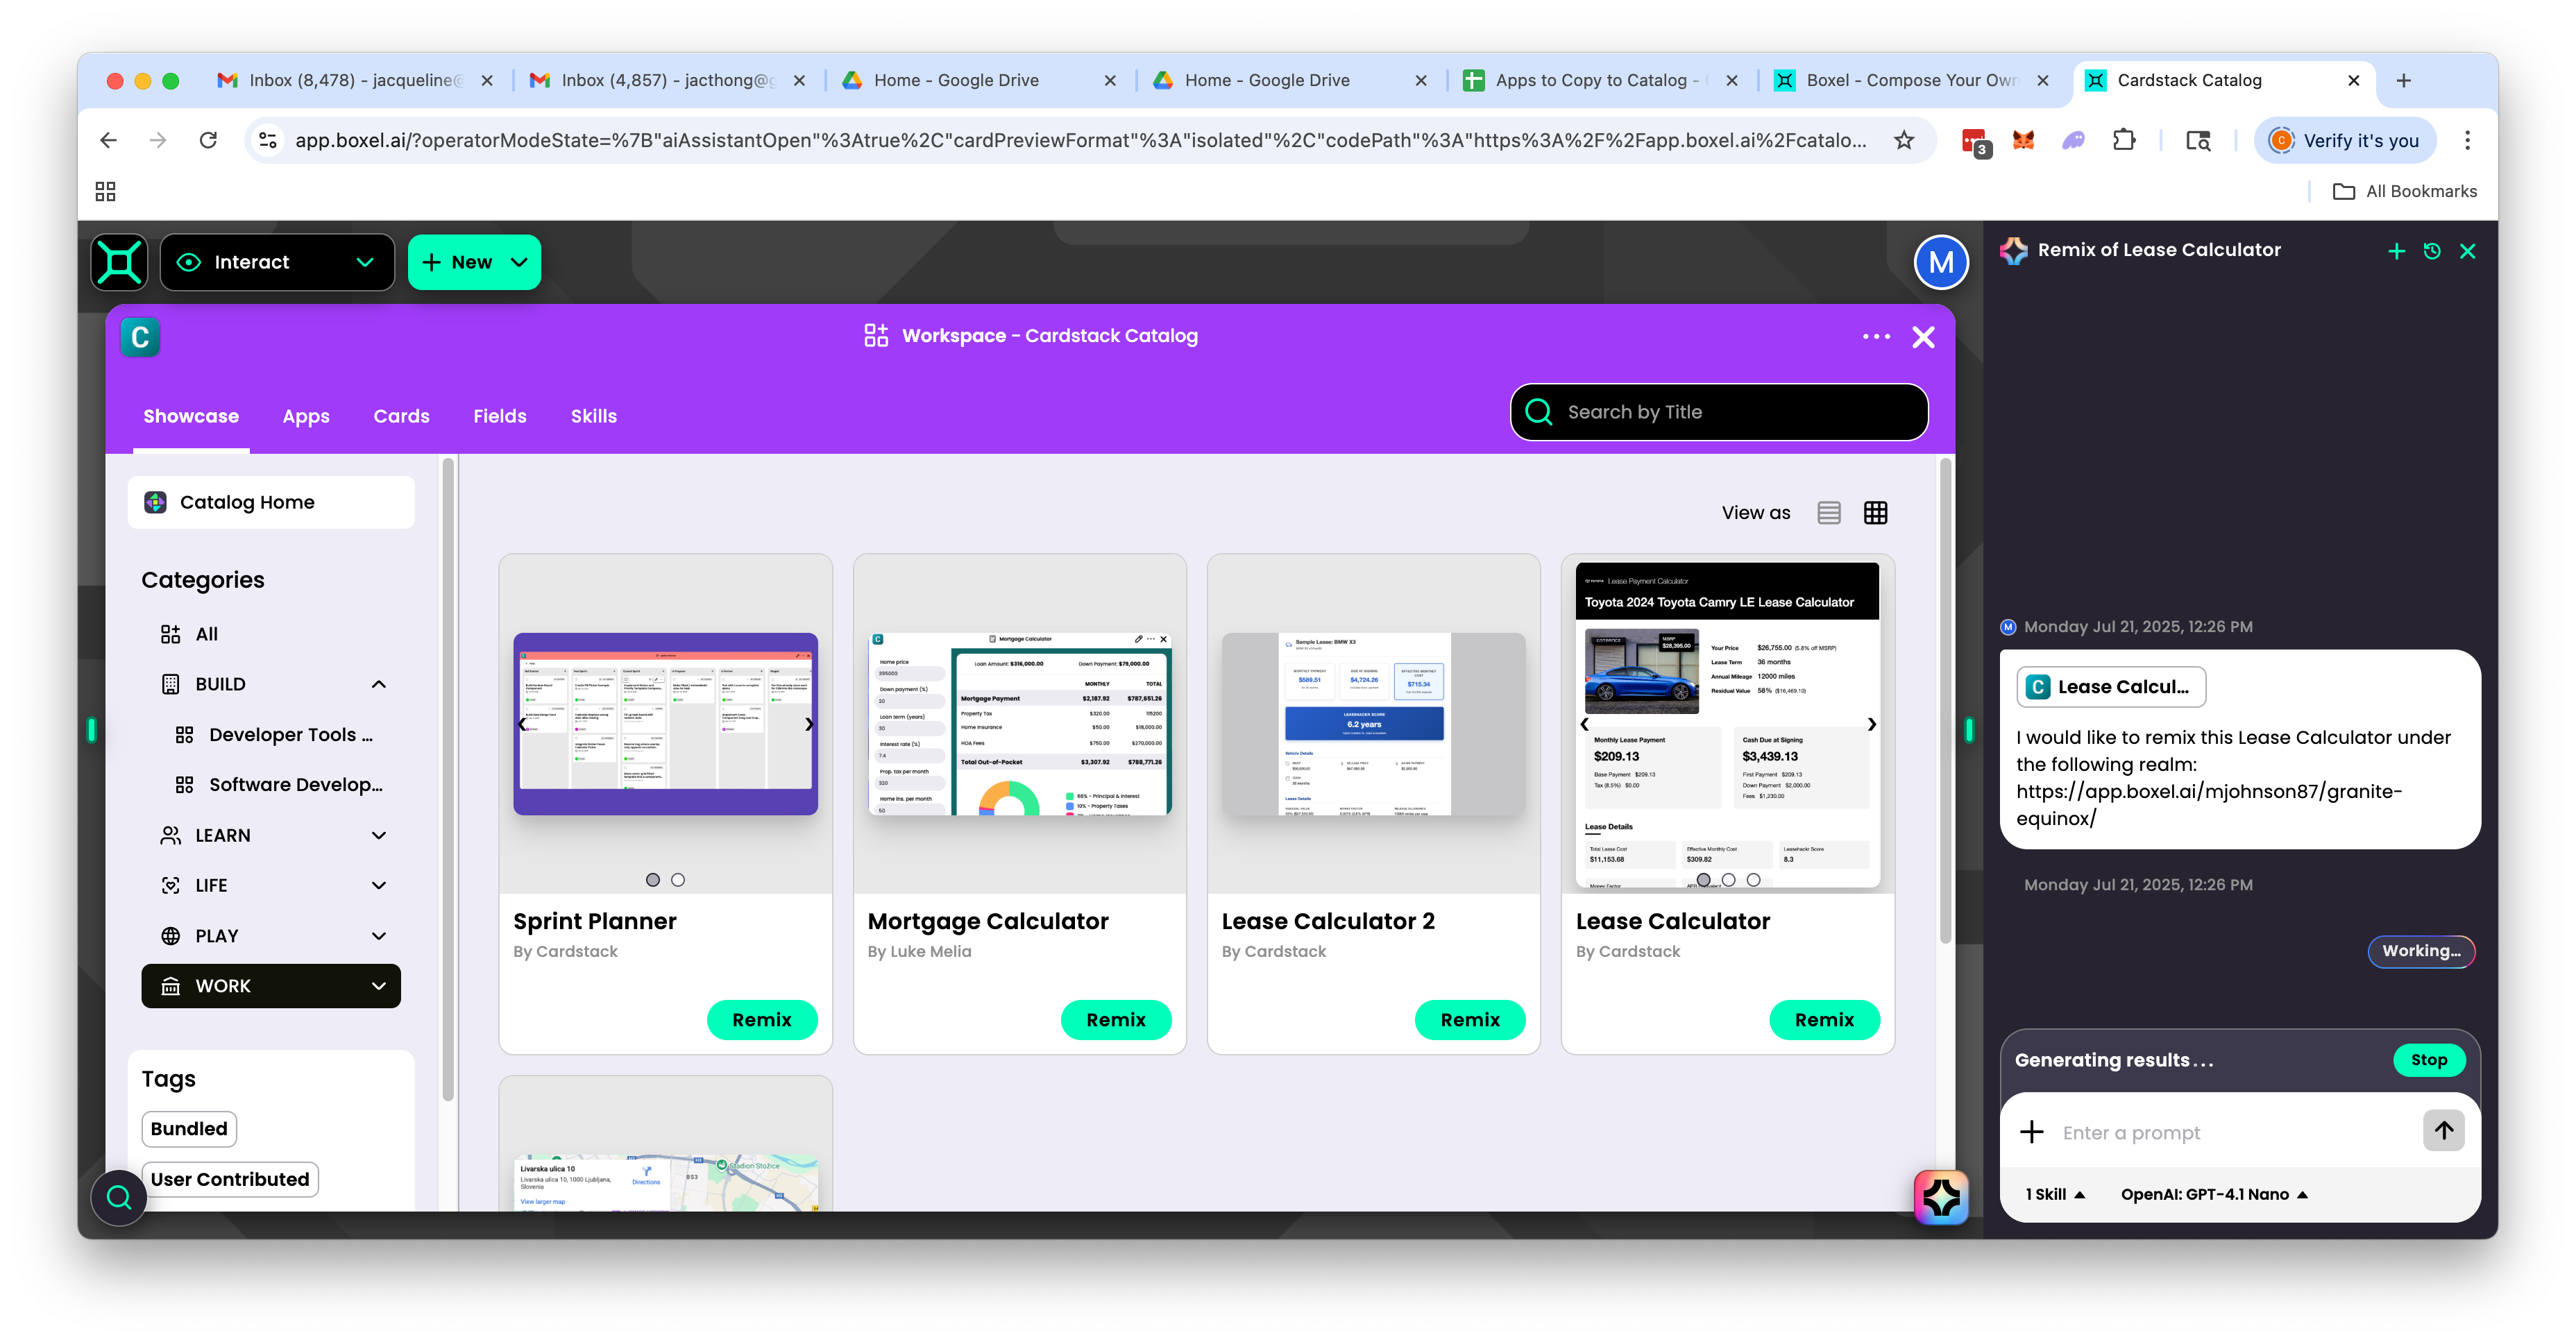Viewport: 2576px width, 1342px height.
Task: Open the workspace three-dots options menu
Action: 1876,337
